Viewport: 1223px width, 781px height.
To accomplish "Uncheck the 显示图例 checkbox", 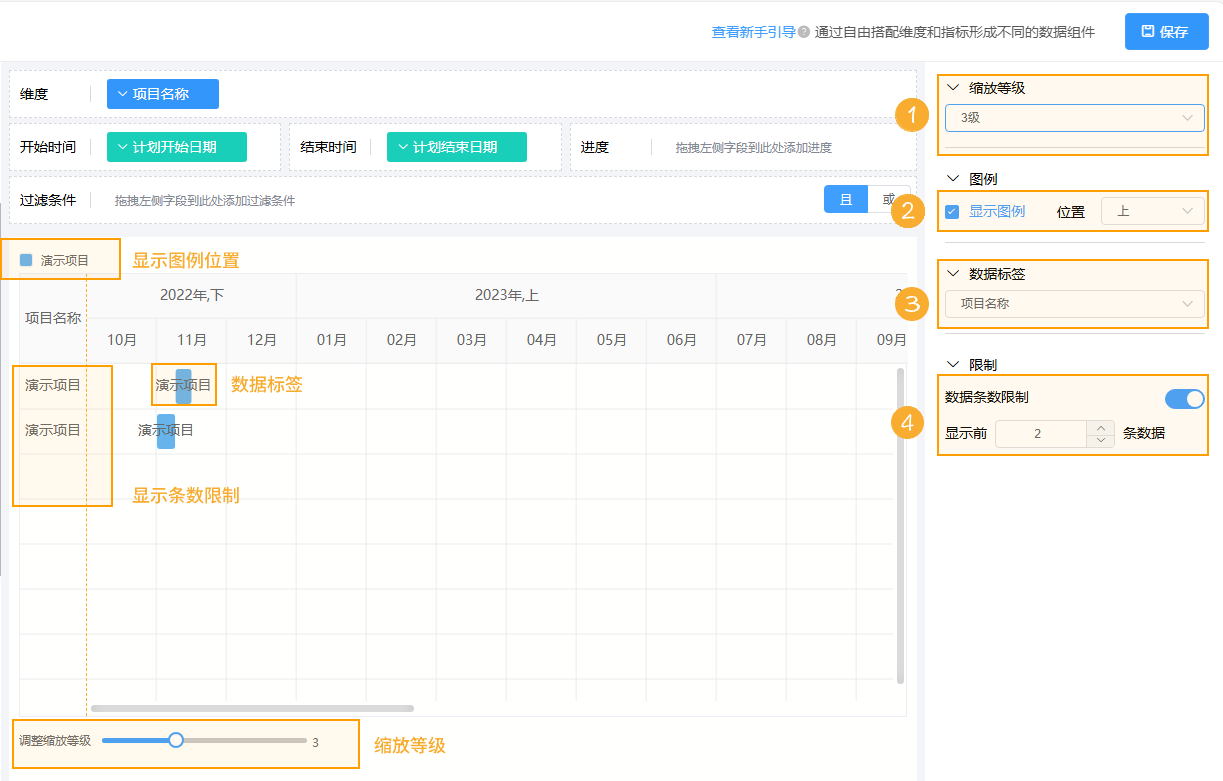I will pyautogui.click(x=950, y=210).
